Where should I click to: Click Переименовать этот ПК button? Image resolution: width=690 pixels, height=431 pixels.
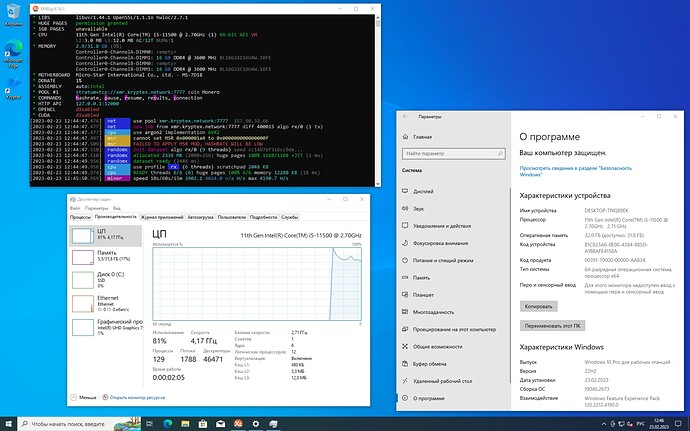point(552,326)
